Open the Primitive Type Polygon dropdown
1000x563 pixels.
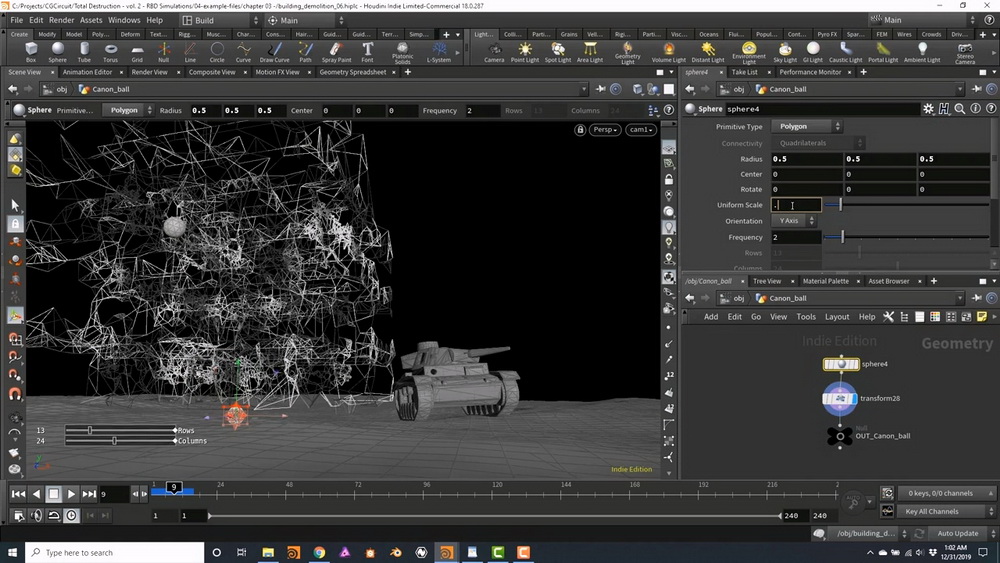pyautogui.click(x=807, y=126)
